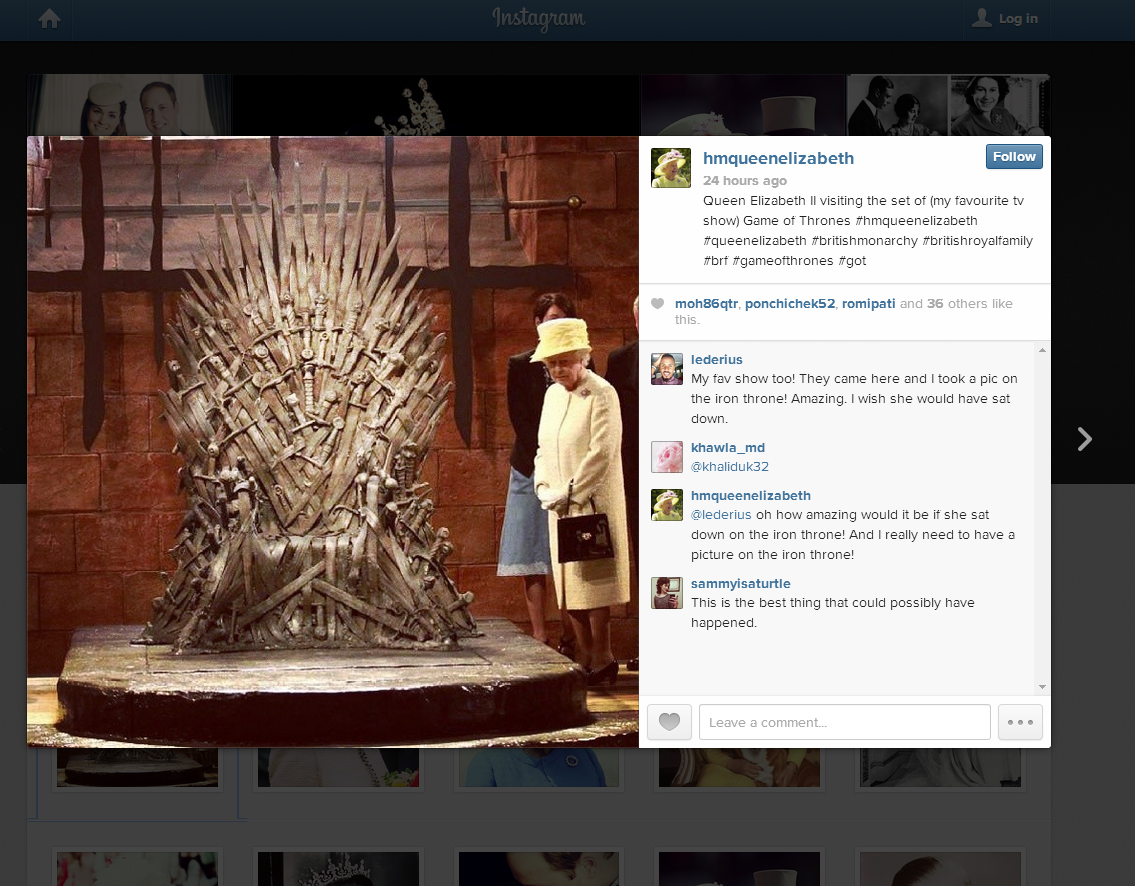Click lederius avatar in comments
Image resolution: width=1135 pixels, height=886 pixels.
[667, 369]
